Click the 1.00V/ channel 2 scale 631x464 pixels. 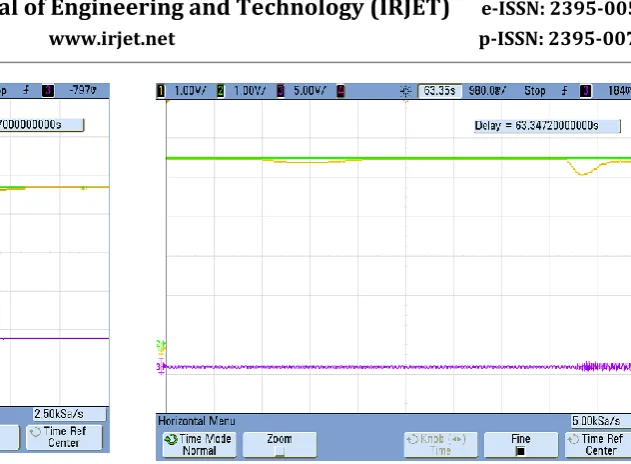tap(250, 91)
